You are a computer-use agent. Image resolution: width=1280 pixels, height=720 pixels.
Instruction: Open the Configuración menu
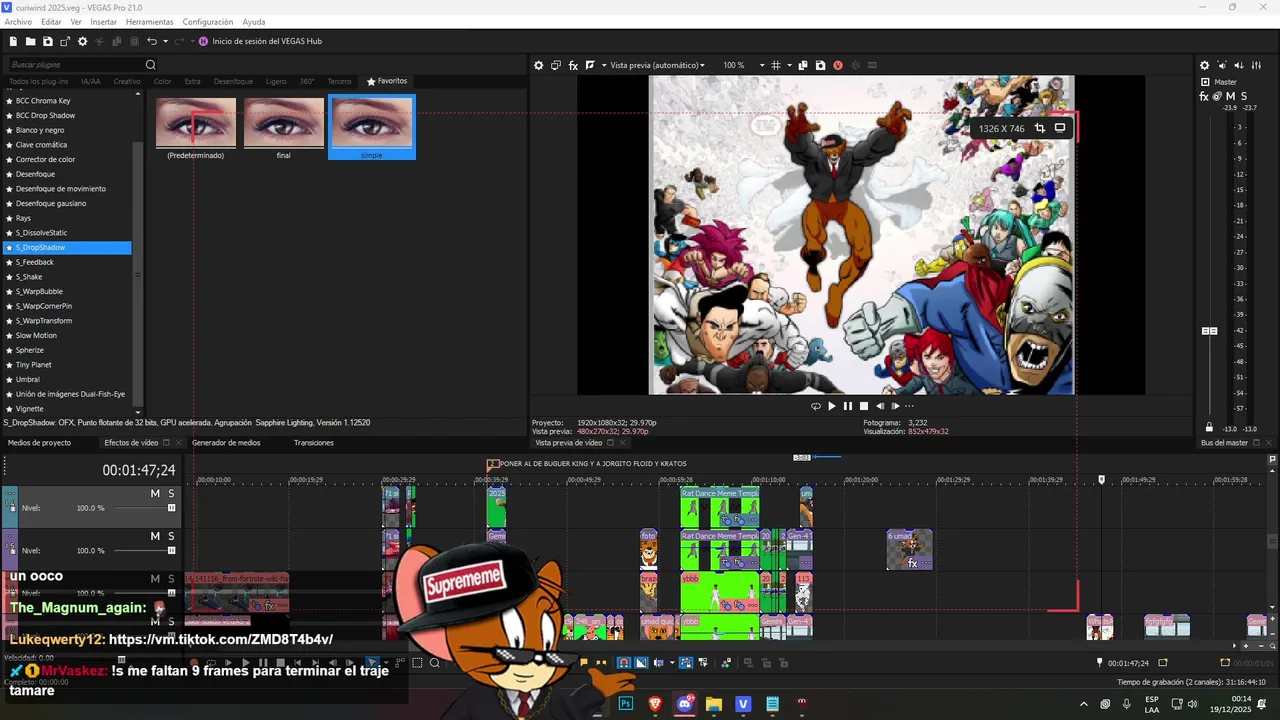[208, 21]
